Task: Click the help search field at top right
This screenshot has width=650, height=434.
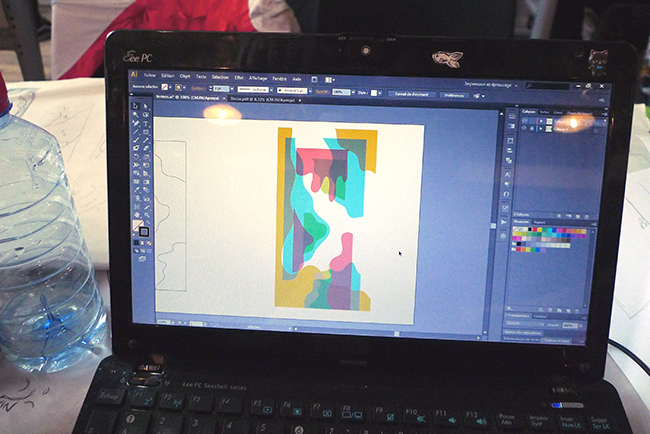Action: pos(548,86)
